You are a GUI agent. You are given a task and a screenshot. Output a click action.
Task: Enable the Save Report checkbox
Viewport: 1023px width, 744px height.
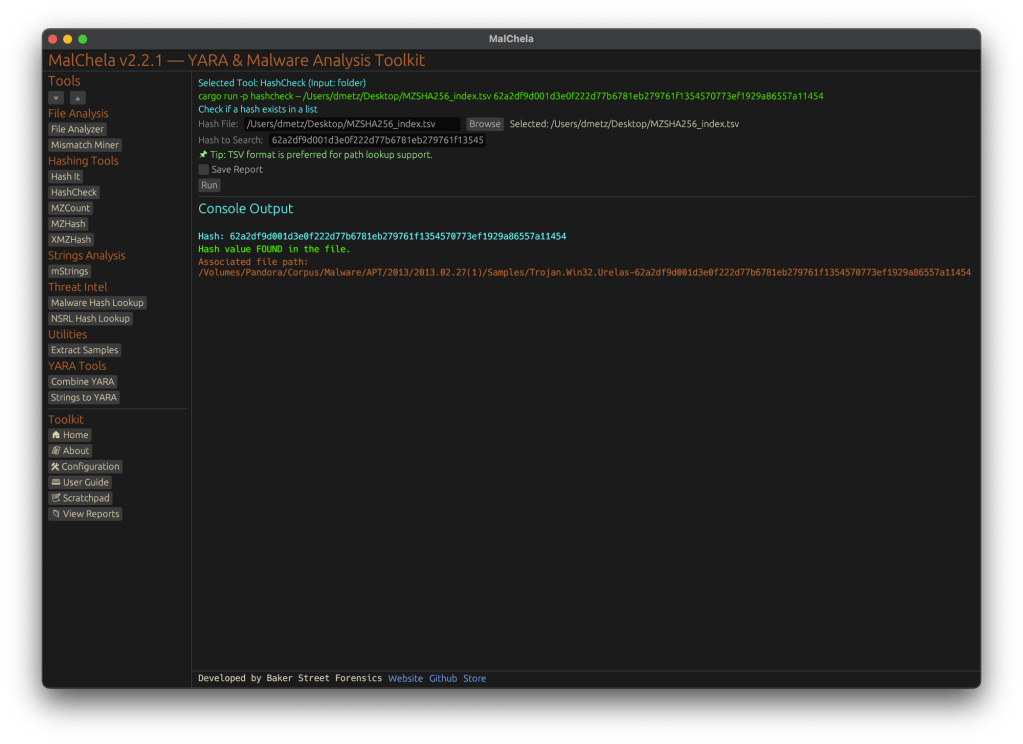[204, 170]
